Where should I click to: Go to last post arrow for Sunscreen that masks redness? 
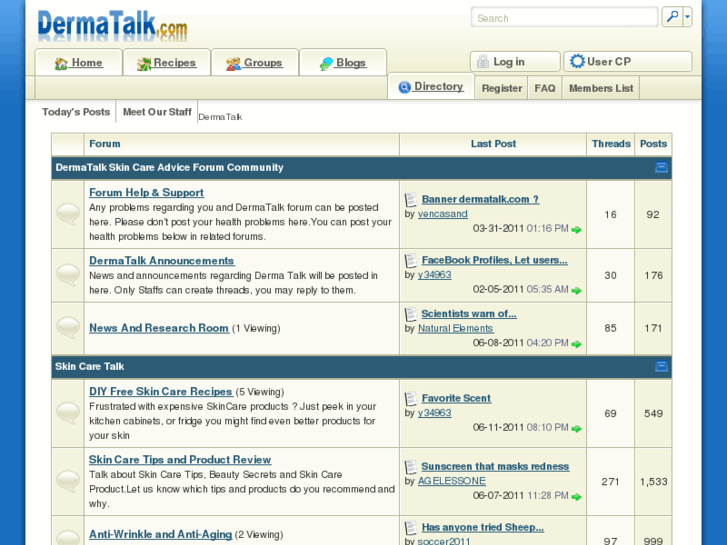[576, 497]
